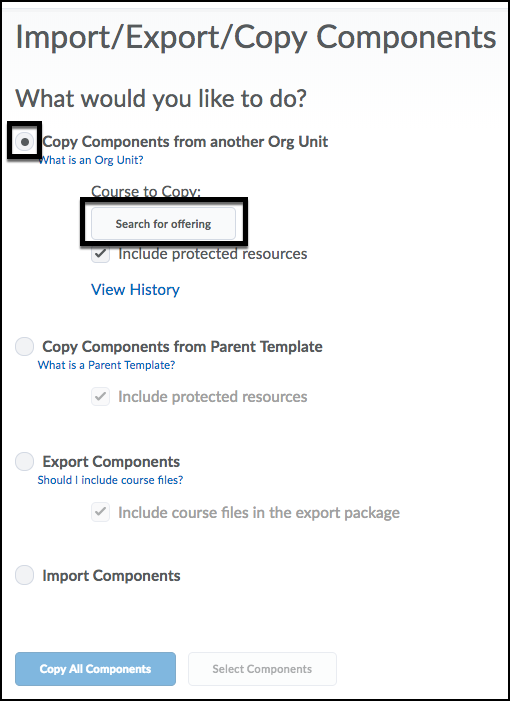
Task: Click the Import/Export/Copy Components page heading
Action: pyautogui.click(x=256, y=37)
